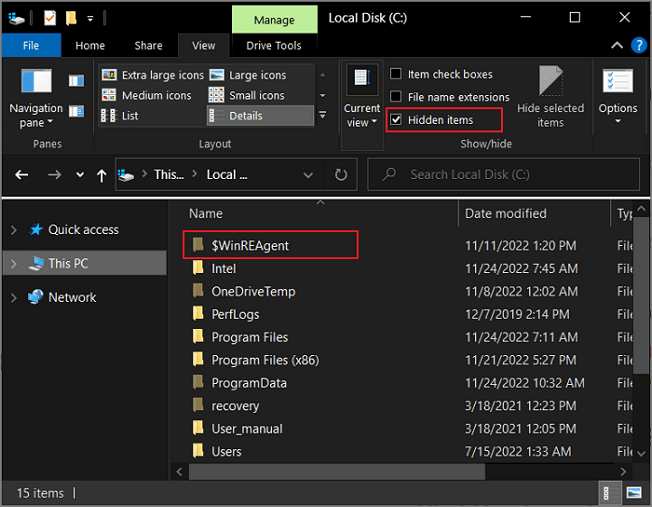Click horizontal scrollbar right arrow

pos(623,472)
